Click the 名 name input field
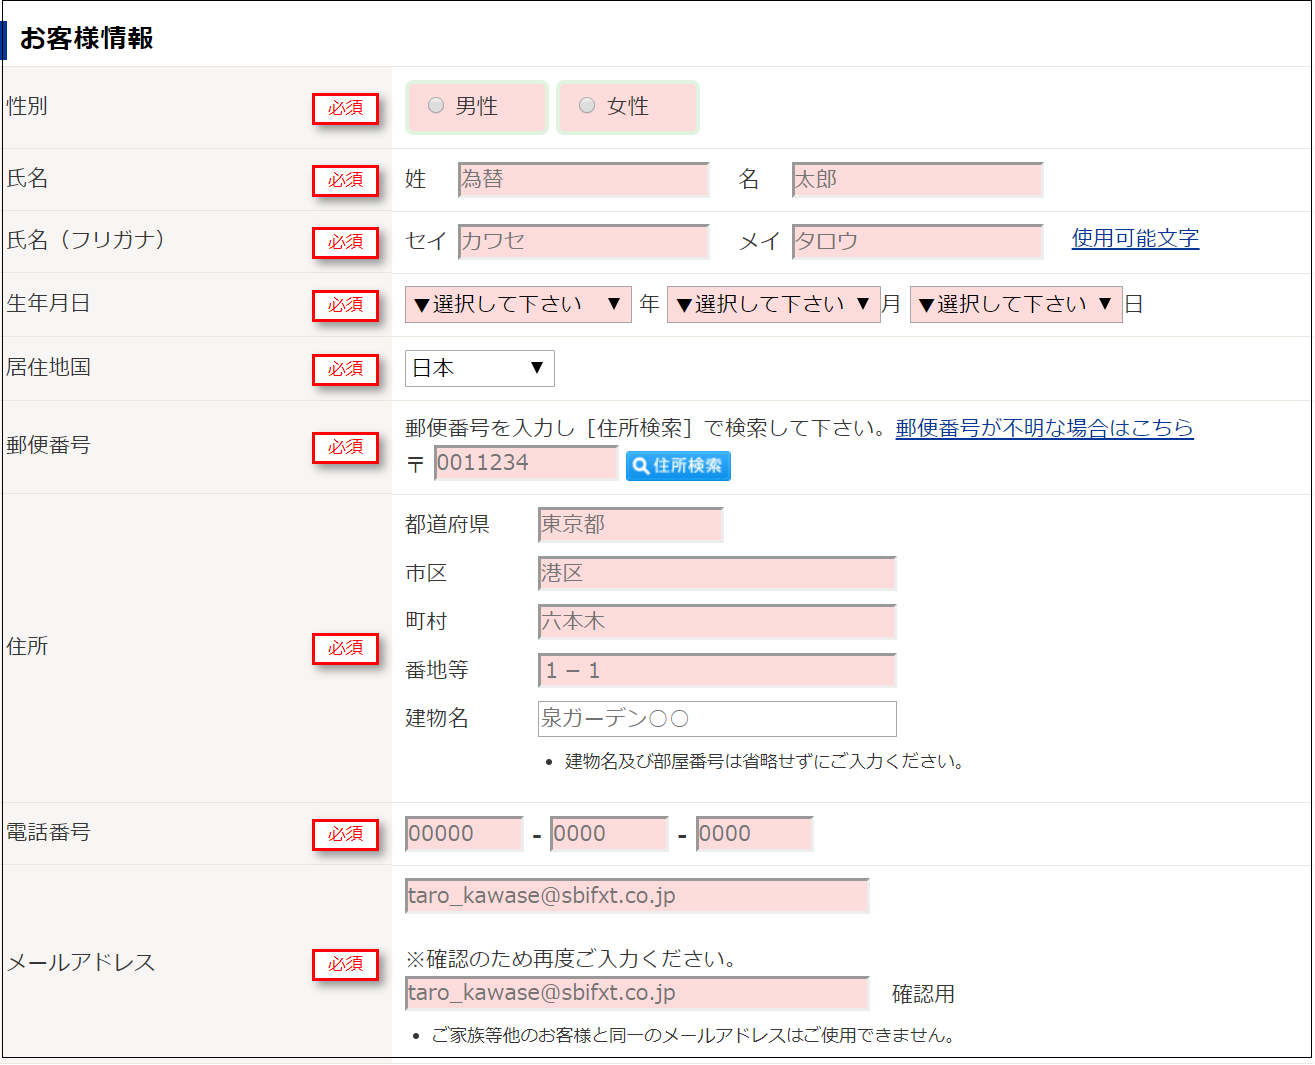Screen dimensions: 1315x1065 (x=918, y=180)
